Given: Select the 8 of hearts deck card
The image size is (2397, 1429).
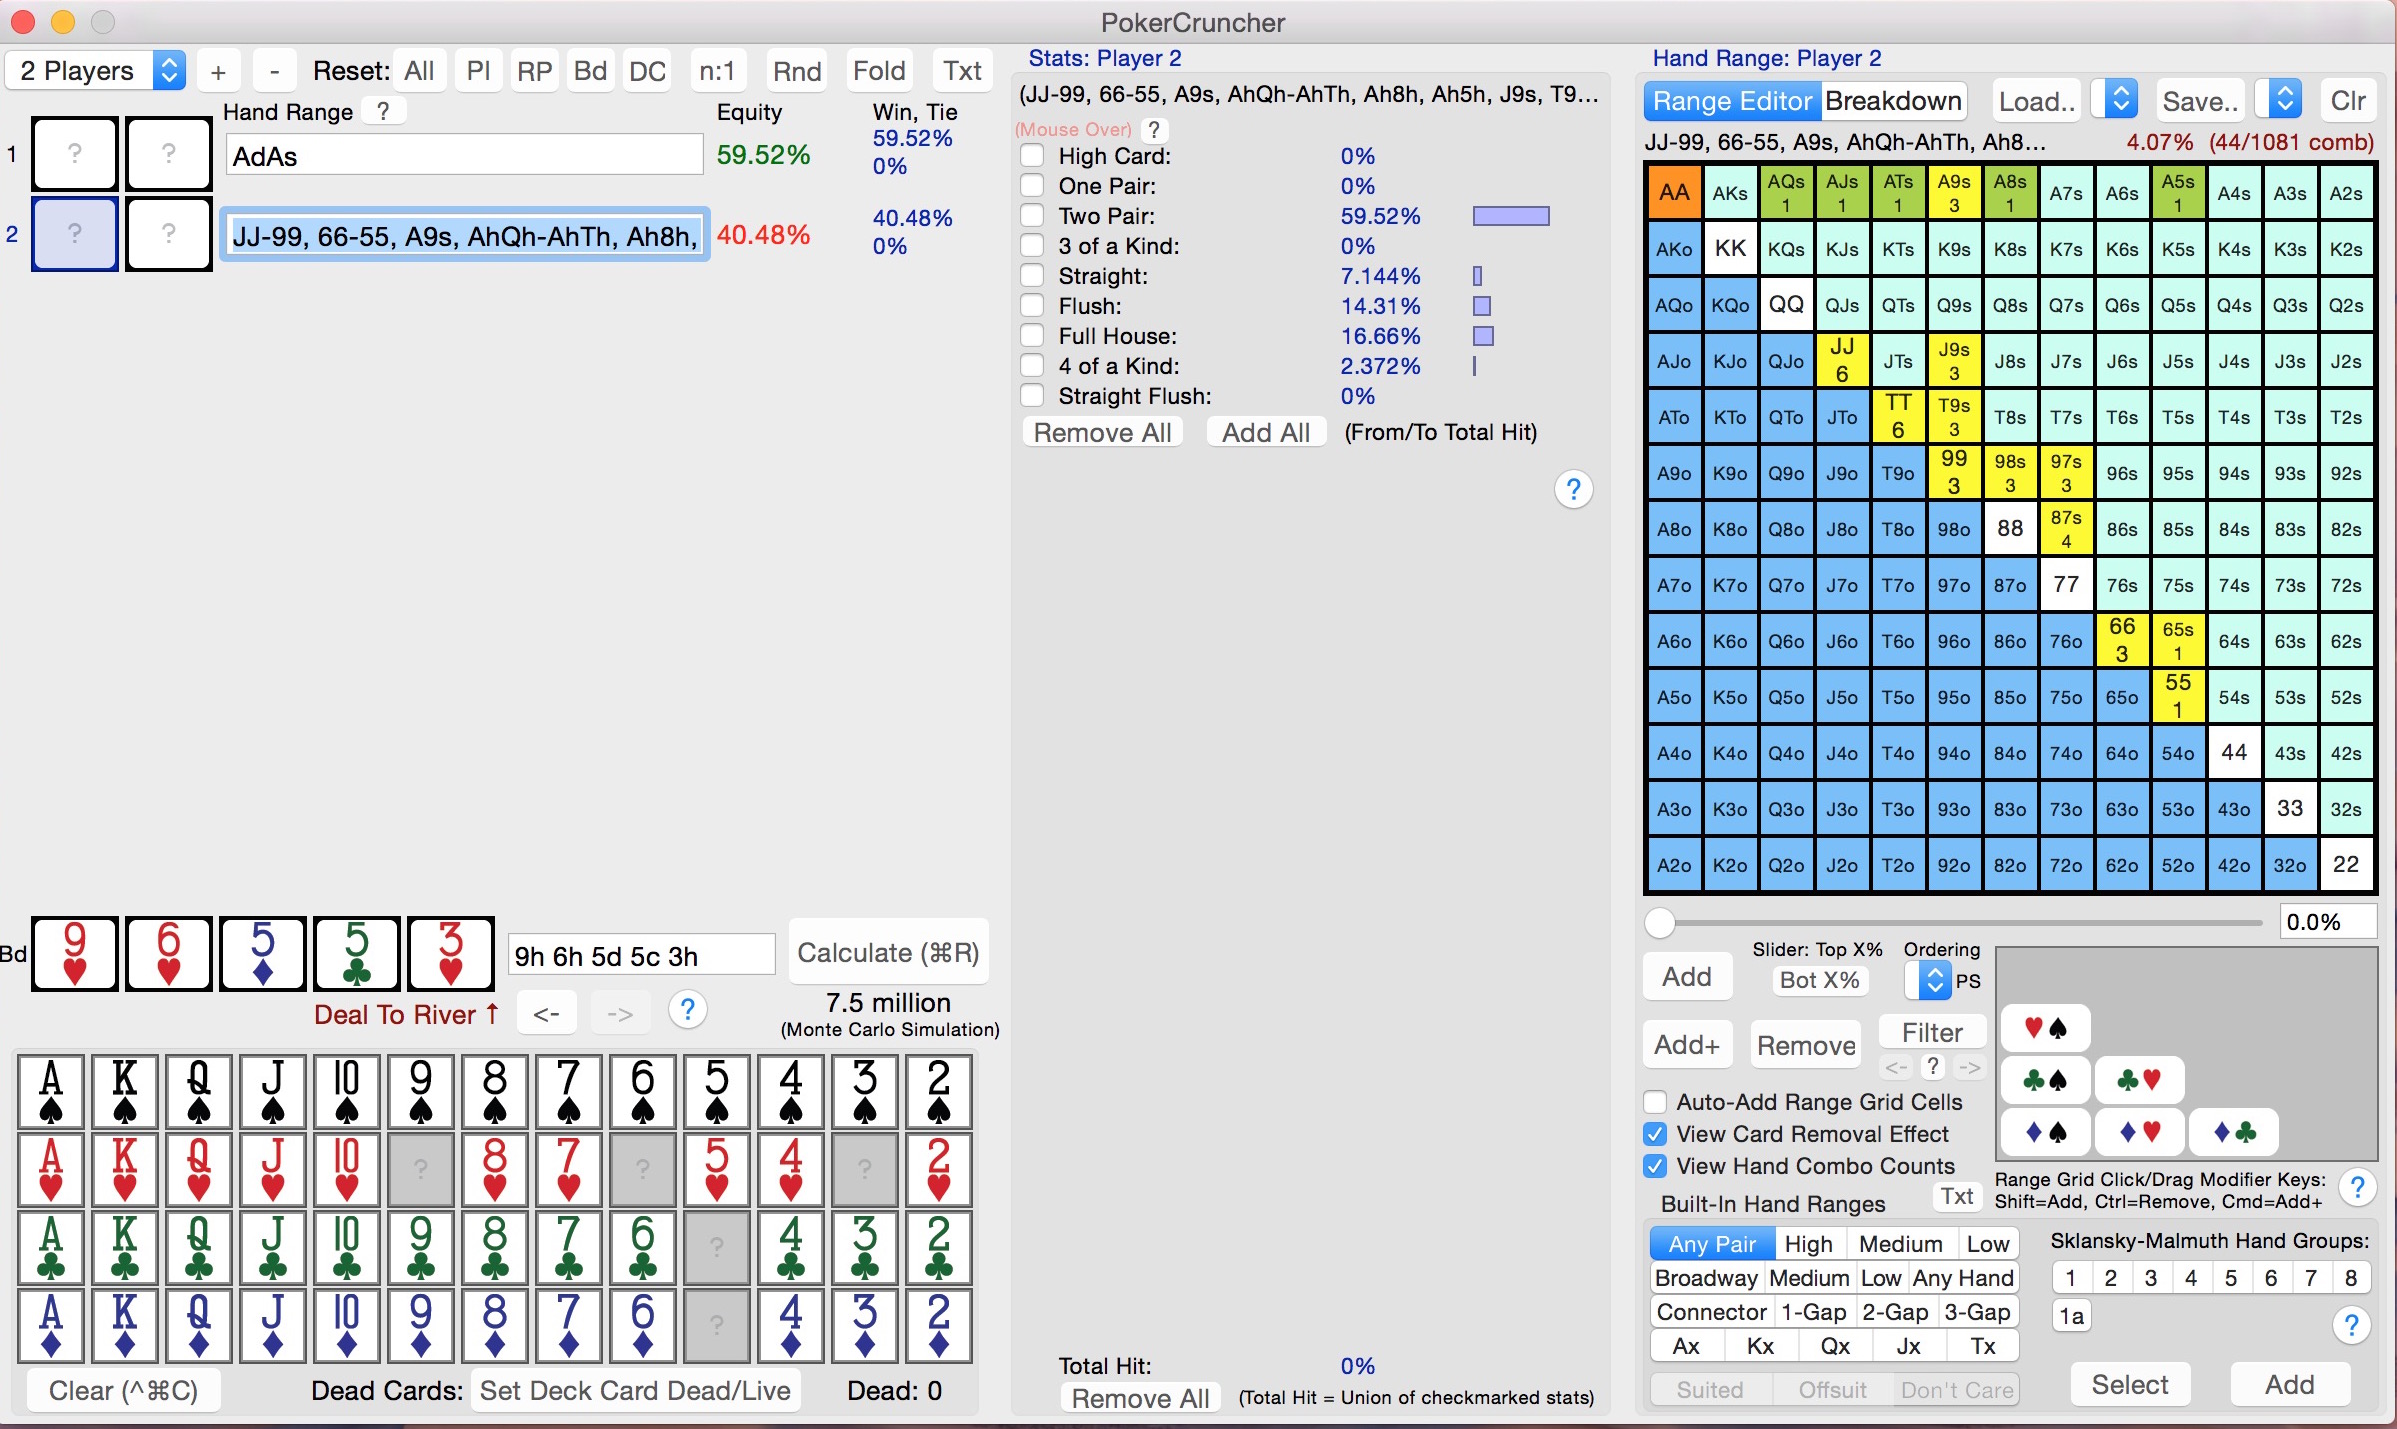Looking at the screenshot, I should (x=495, y=1169).
